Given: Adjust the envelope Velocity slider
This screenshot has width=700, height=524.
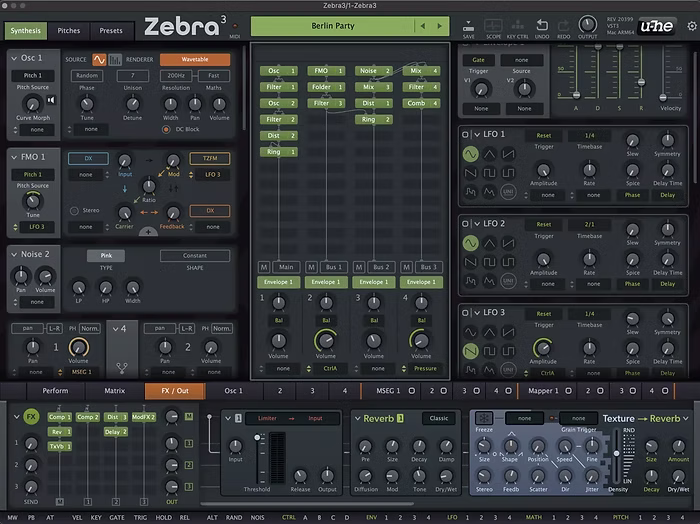Looking at the screenshot, I should [663, 97].
